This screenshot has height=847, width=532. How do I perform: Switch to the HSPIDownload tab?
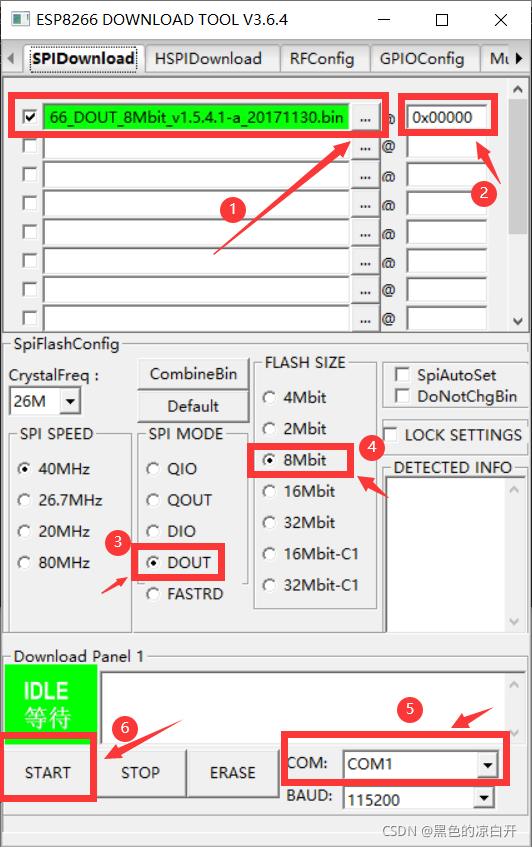[208, 58]
